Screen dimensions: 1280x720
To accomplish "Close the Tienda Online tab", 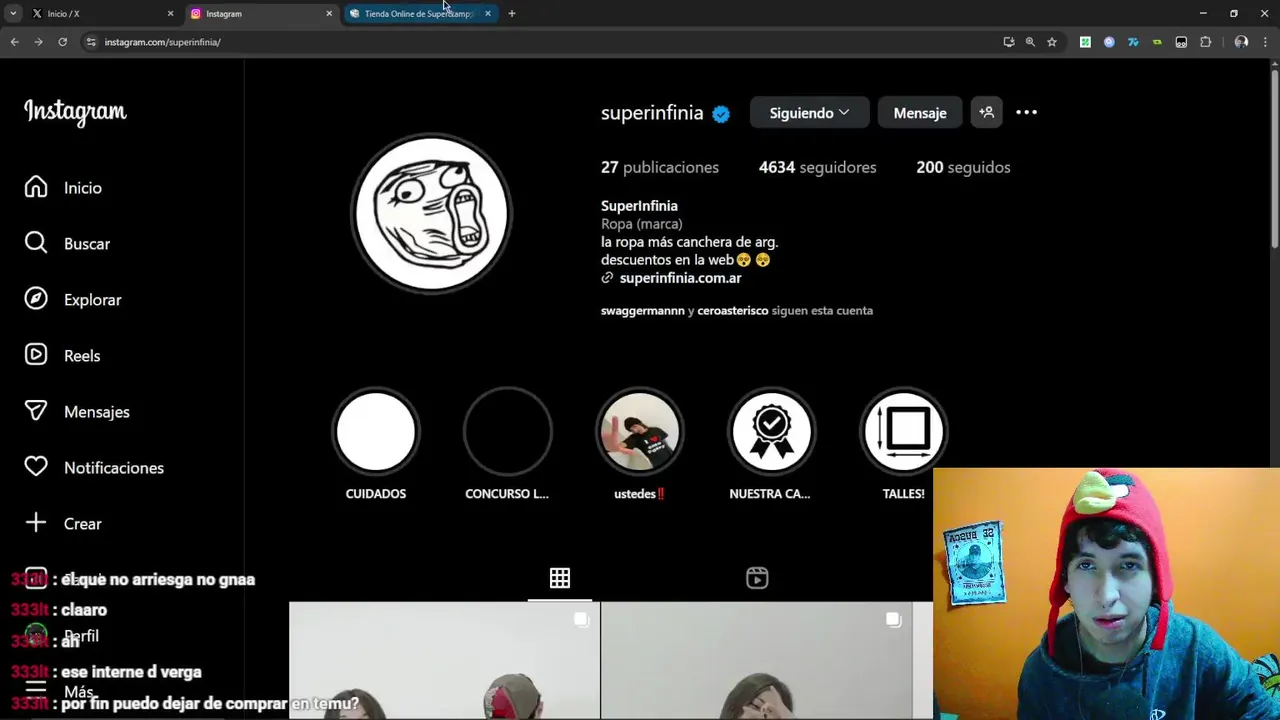I will coord(488,13).
